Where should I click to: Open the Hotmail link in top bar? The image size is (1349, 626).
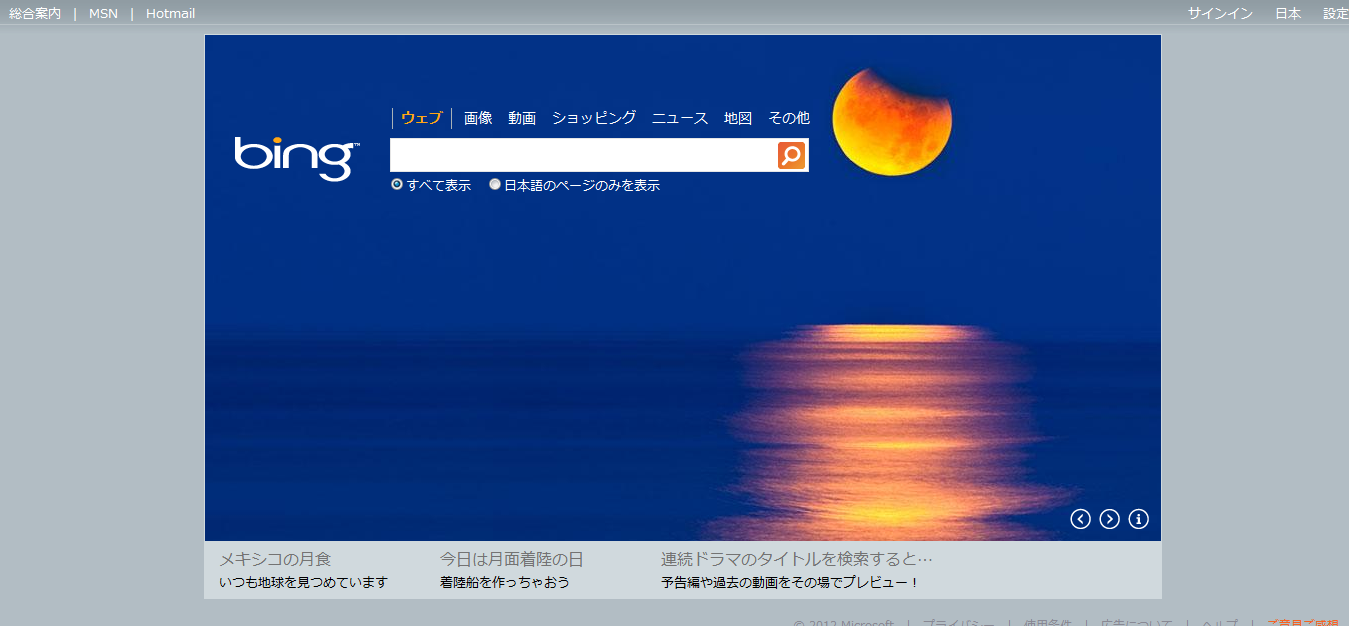click(x=170, y=13)
